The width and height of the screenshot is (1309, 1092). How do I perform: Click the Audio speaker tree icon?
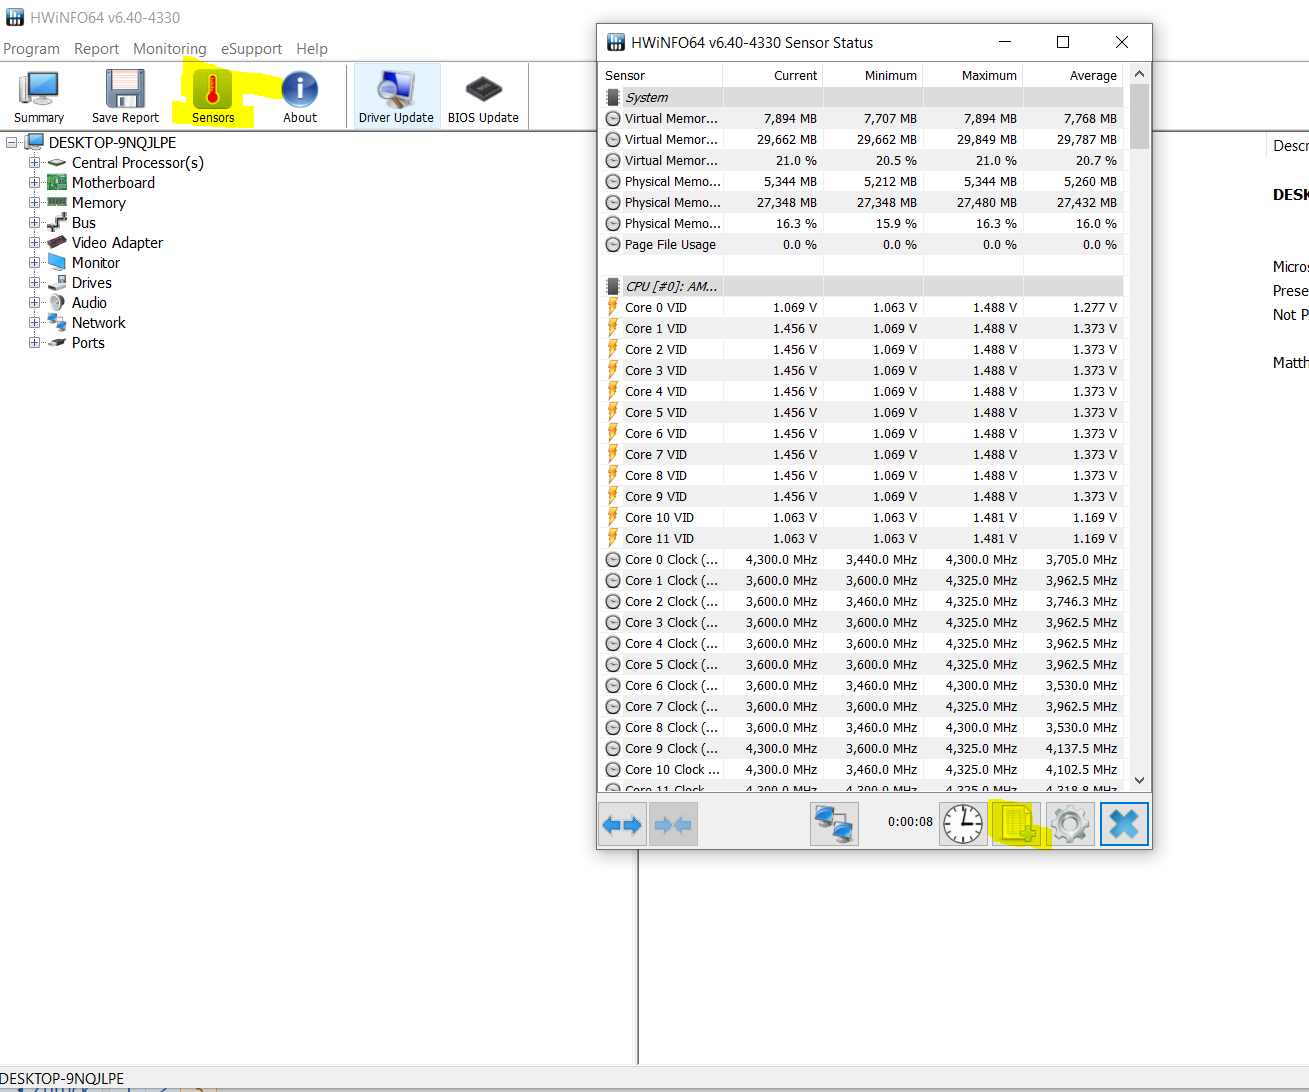57,302
